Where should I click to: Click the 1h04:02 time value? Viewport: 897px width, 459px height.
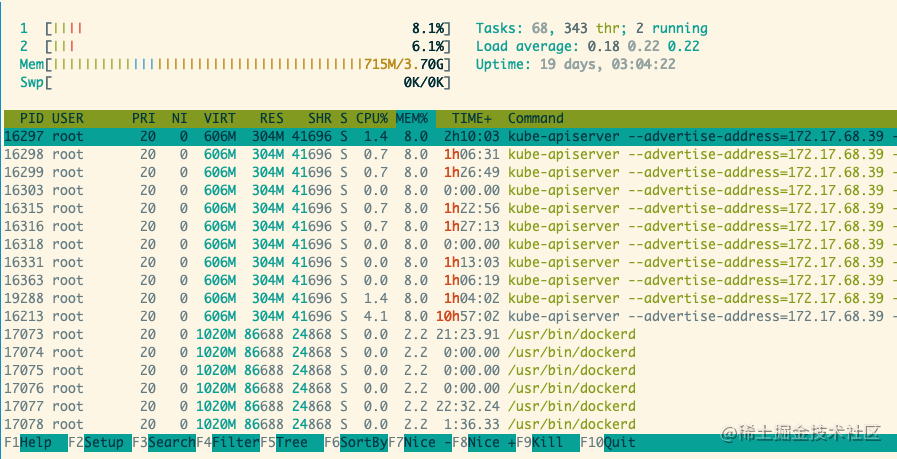click(x=471, y=299)
